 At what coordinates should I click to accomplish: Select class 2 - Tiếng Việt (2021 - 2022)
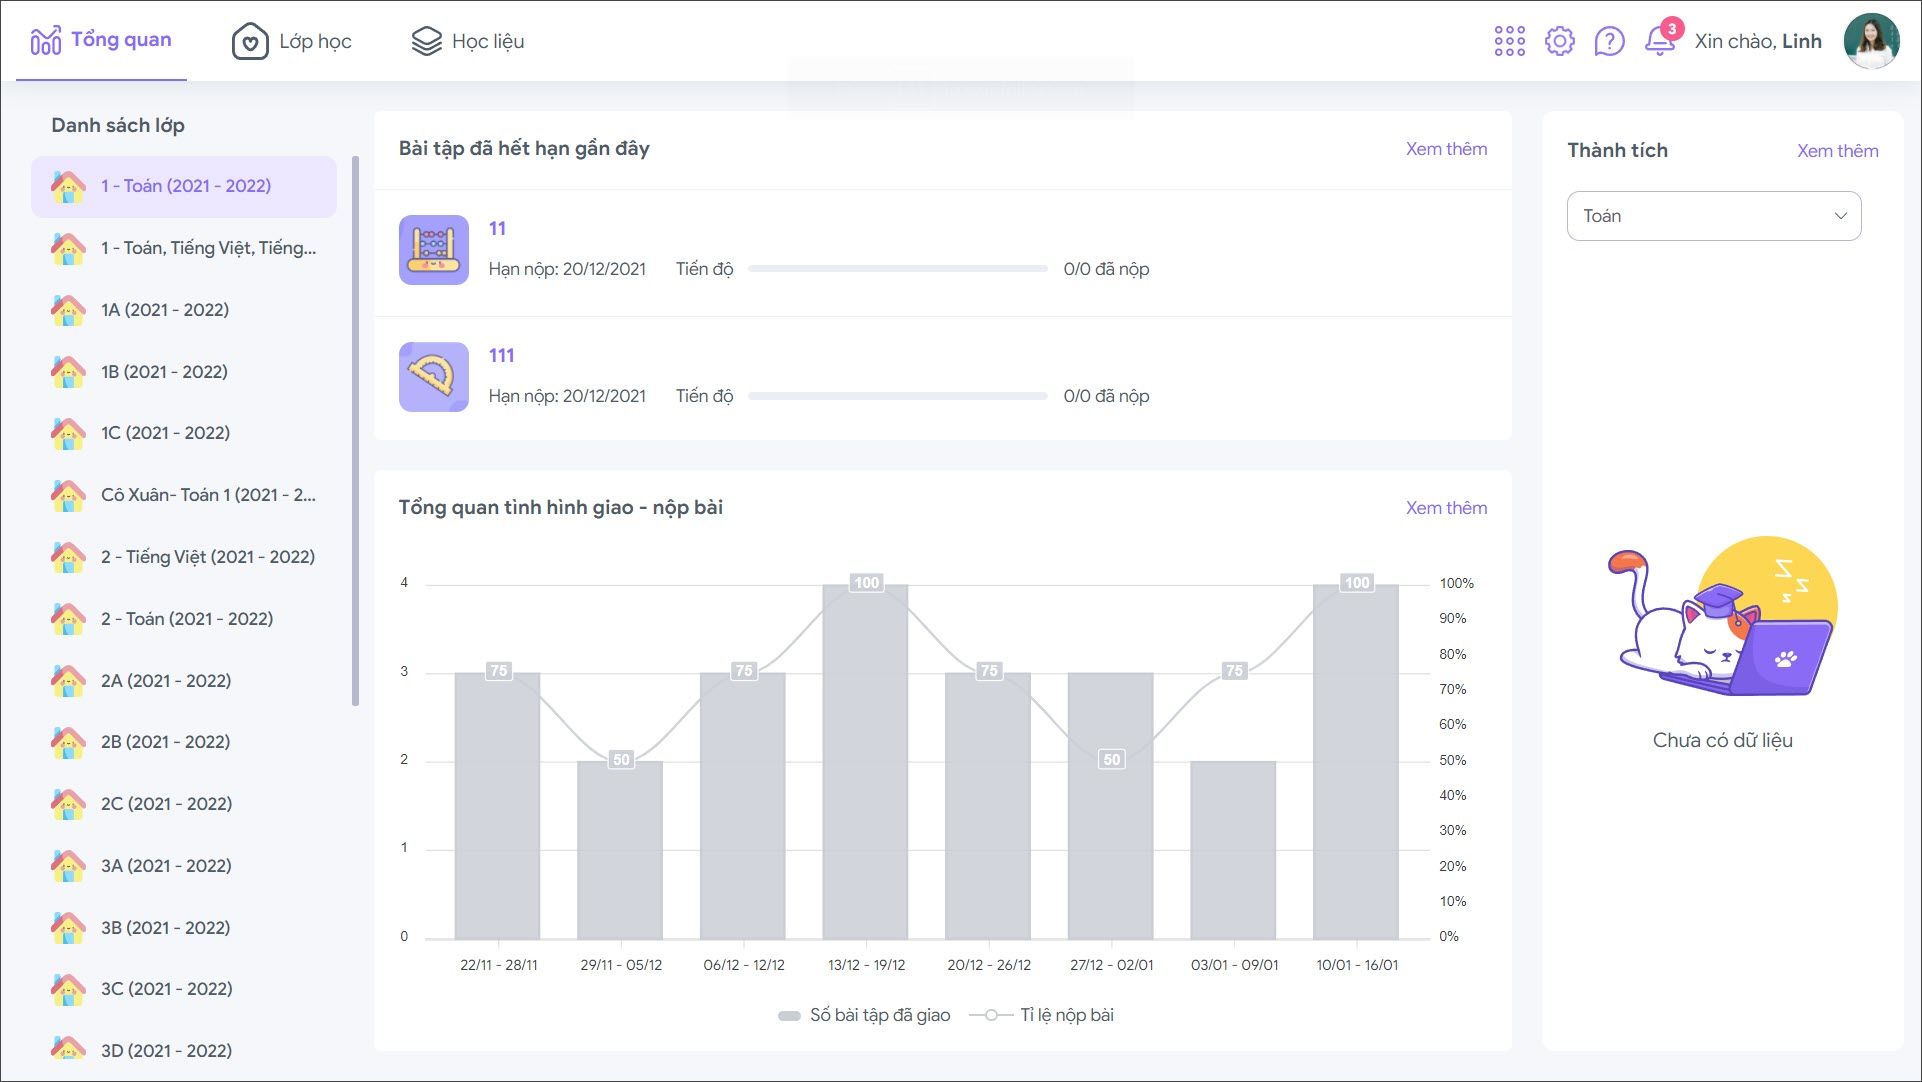[x=207, y=557]
